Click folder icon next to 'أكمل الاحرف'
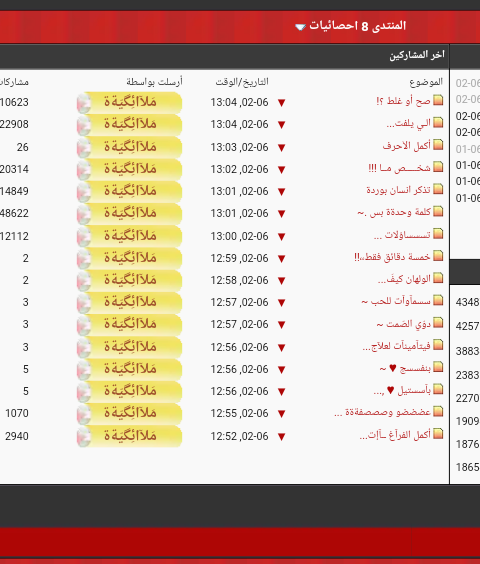The image size is (480, 564). click(x=438, y=145)
